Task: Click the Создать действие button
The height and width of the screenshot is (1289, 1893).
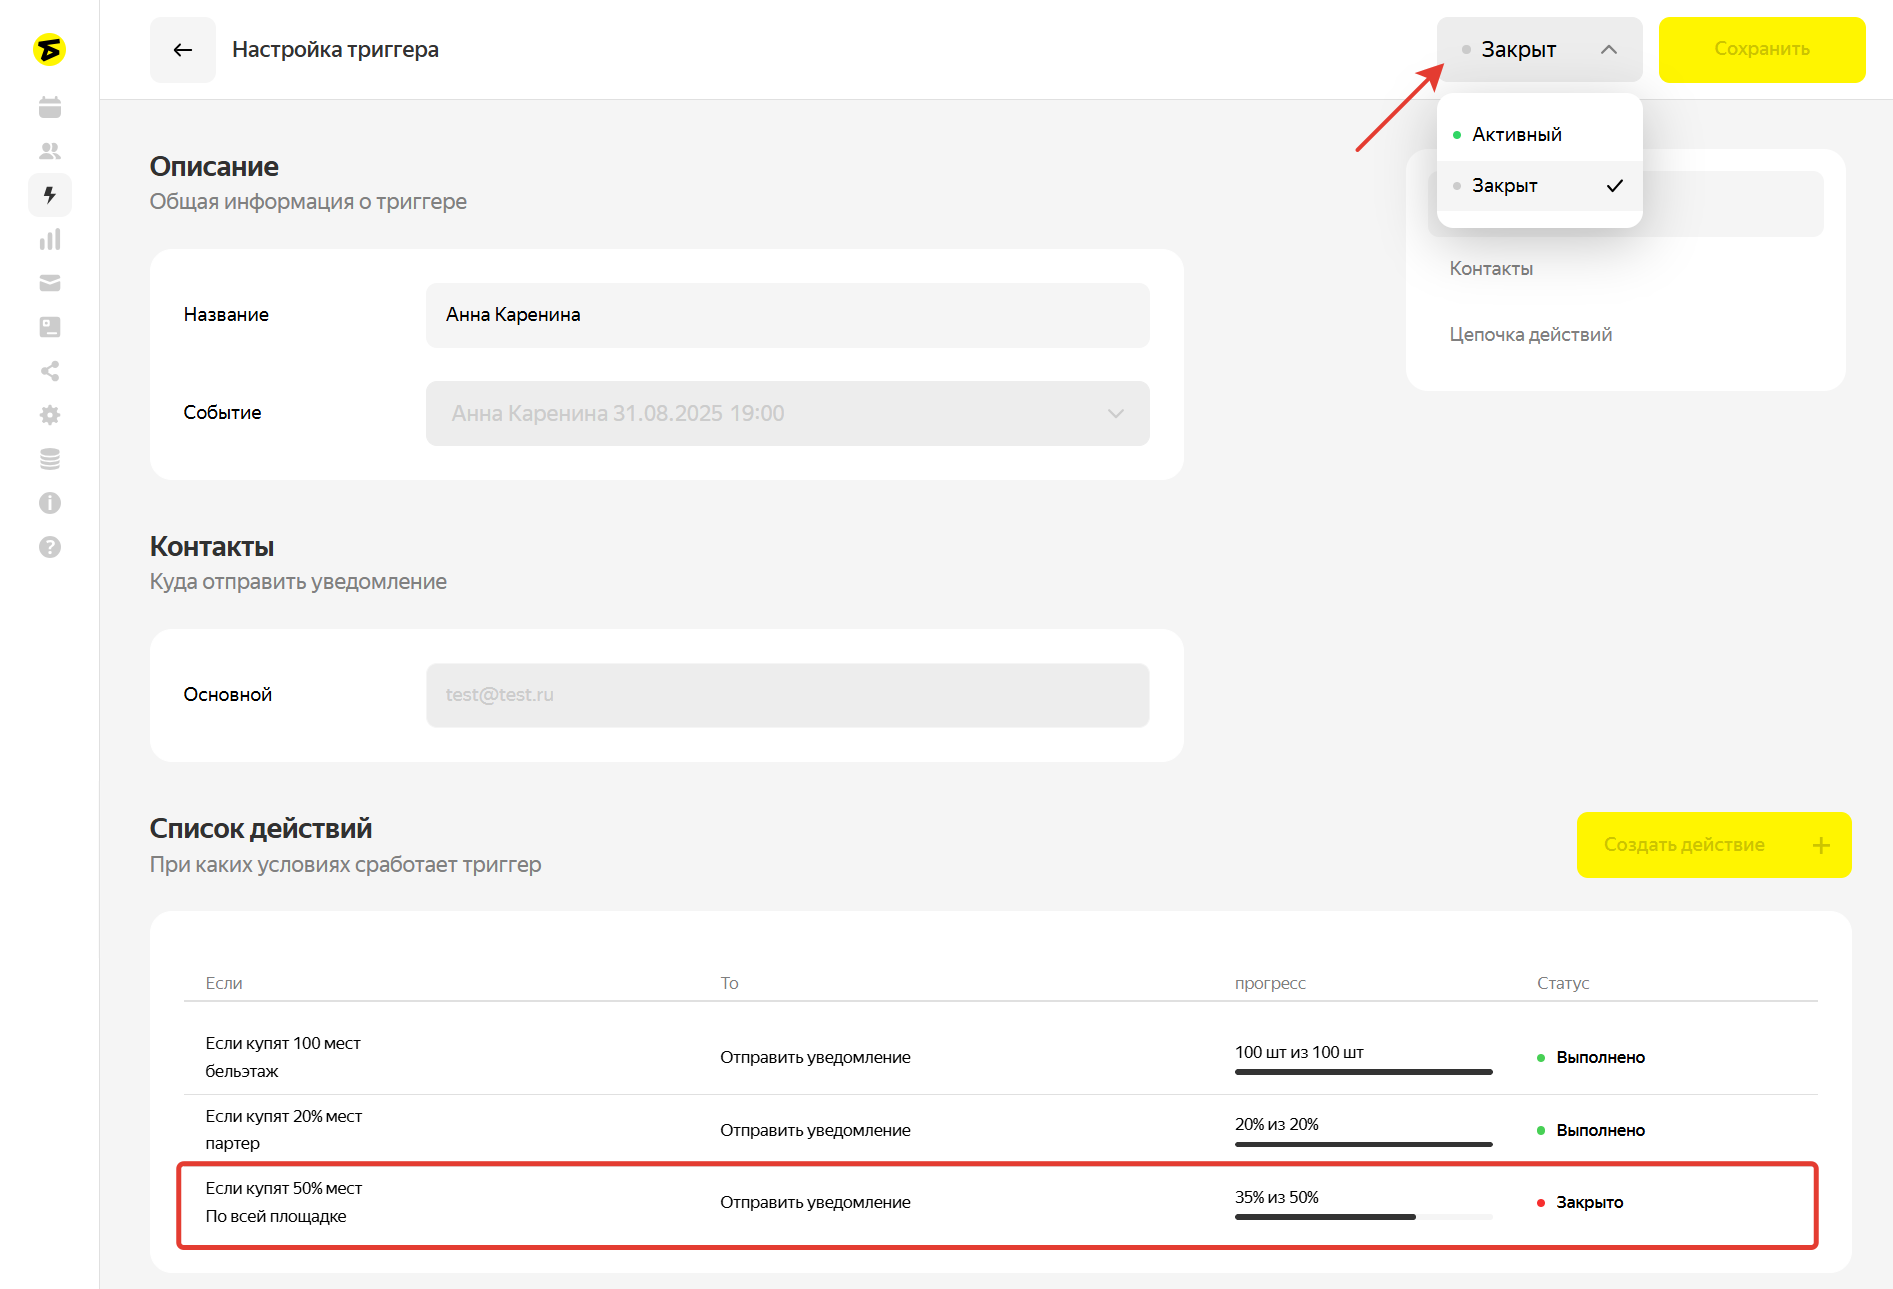Action: click(1713, 845)
